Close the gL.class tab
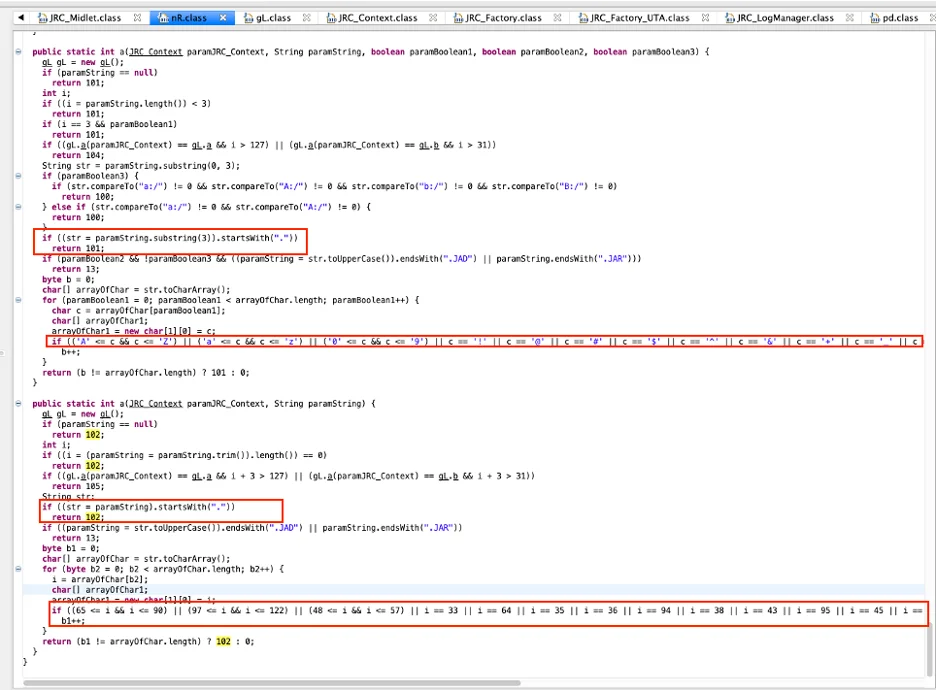The height and width of the screenshot is (690, 936). (304, 18)
